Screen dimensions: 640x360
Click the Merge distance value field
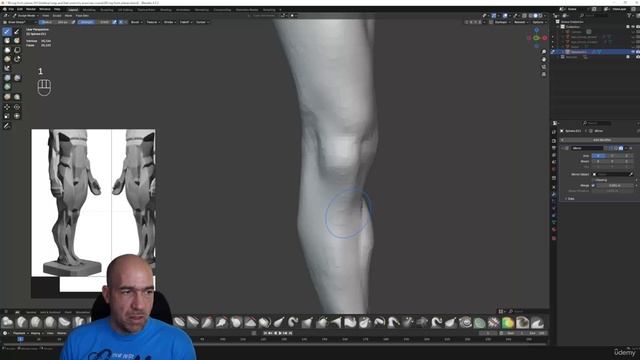point(615,185)
